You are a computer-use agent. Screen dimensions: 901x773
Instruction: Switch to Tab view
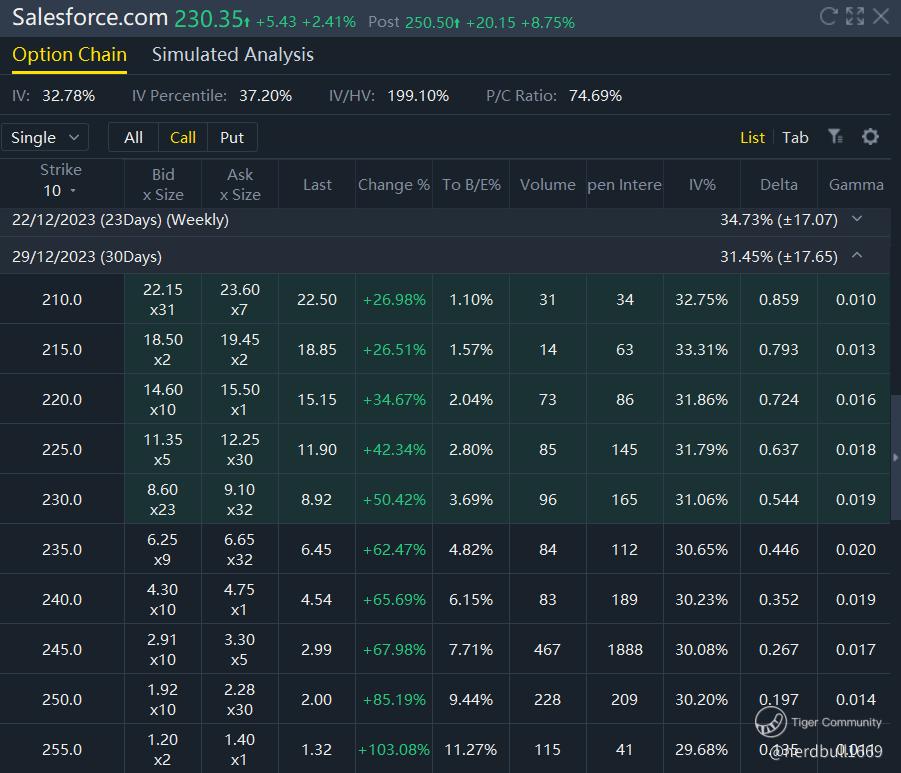795,138
